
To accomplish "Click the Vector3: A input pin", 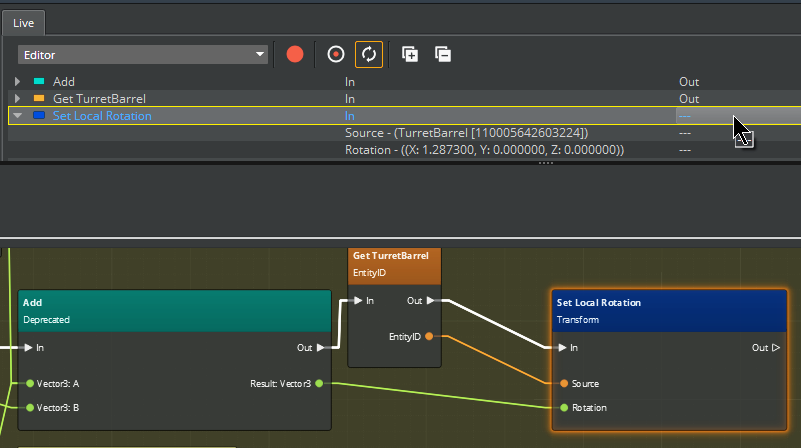I will point(30,383).
